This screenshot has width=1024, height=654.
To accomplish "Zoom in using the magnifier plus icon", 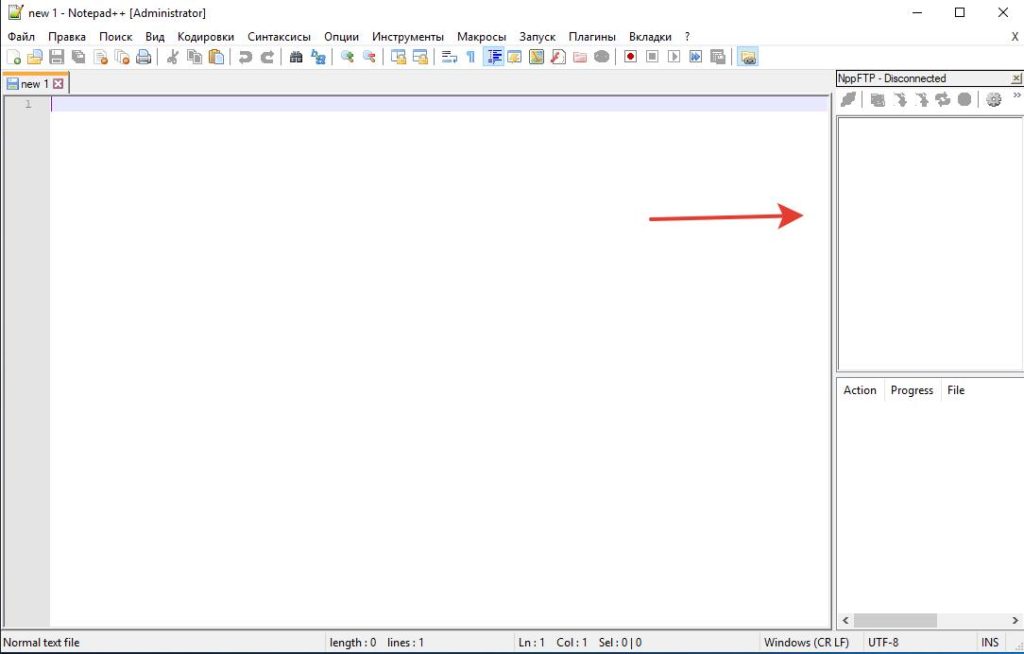I will click(347, 57).
